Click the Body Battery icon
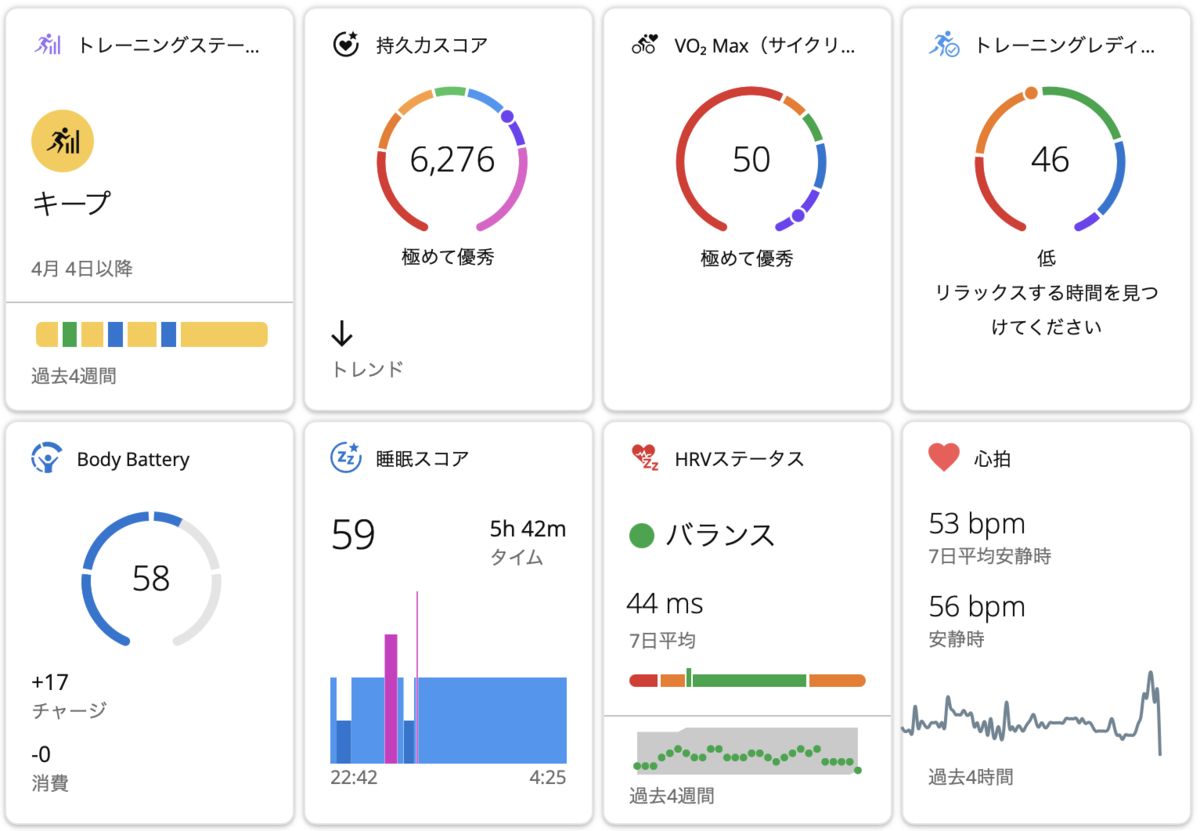 pos(47,459)
